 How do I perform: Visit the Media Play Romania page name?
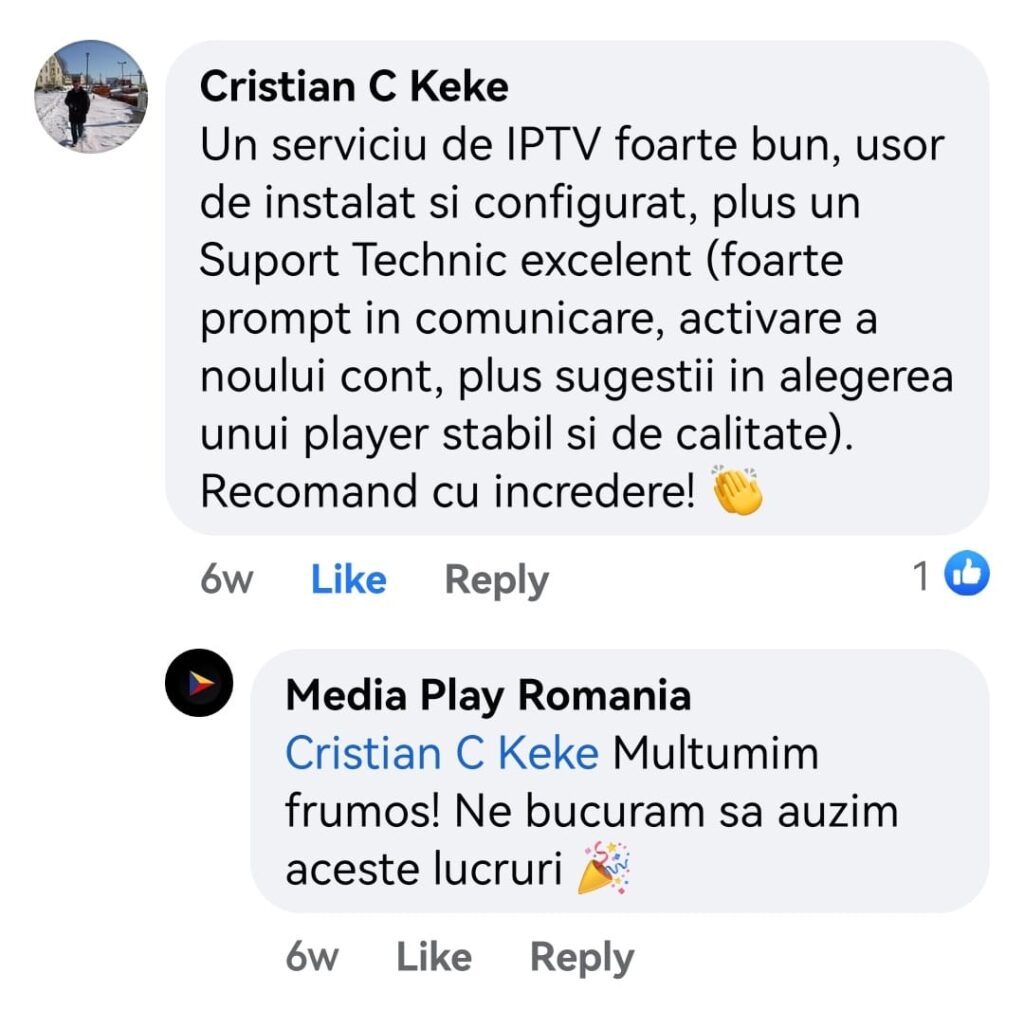488,695
